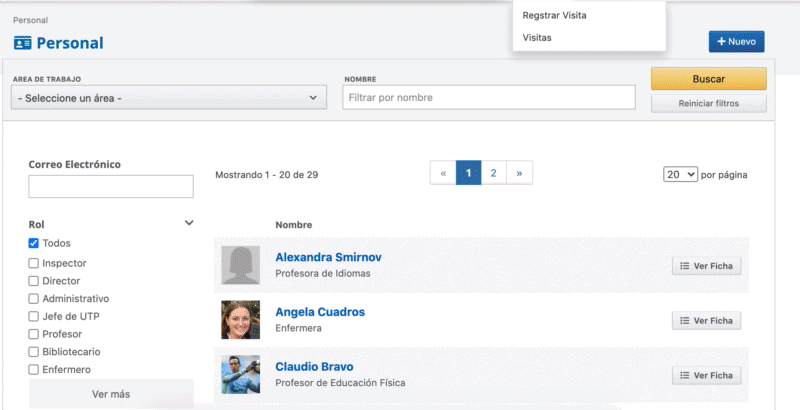Open the Área de Trabajo dropdown
Screen dimensions: 800x410
point(168,98)
